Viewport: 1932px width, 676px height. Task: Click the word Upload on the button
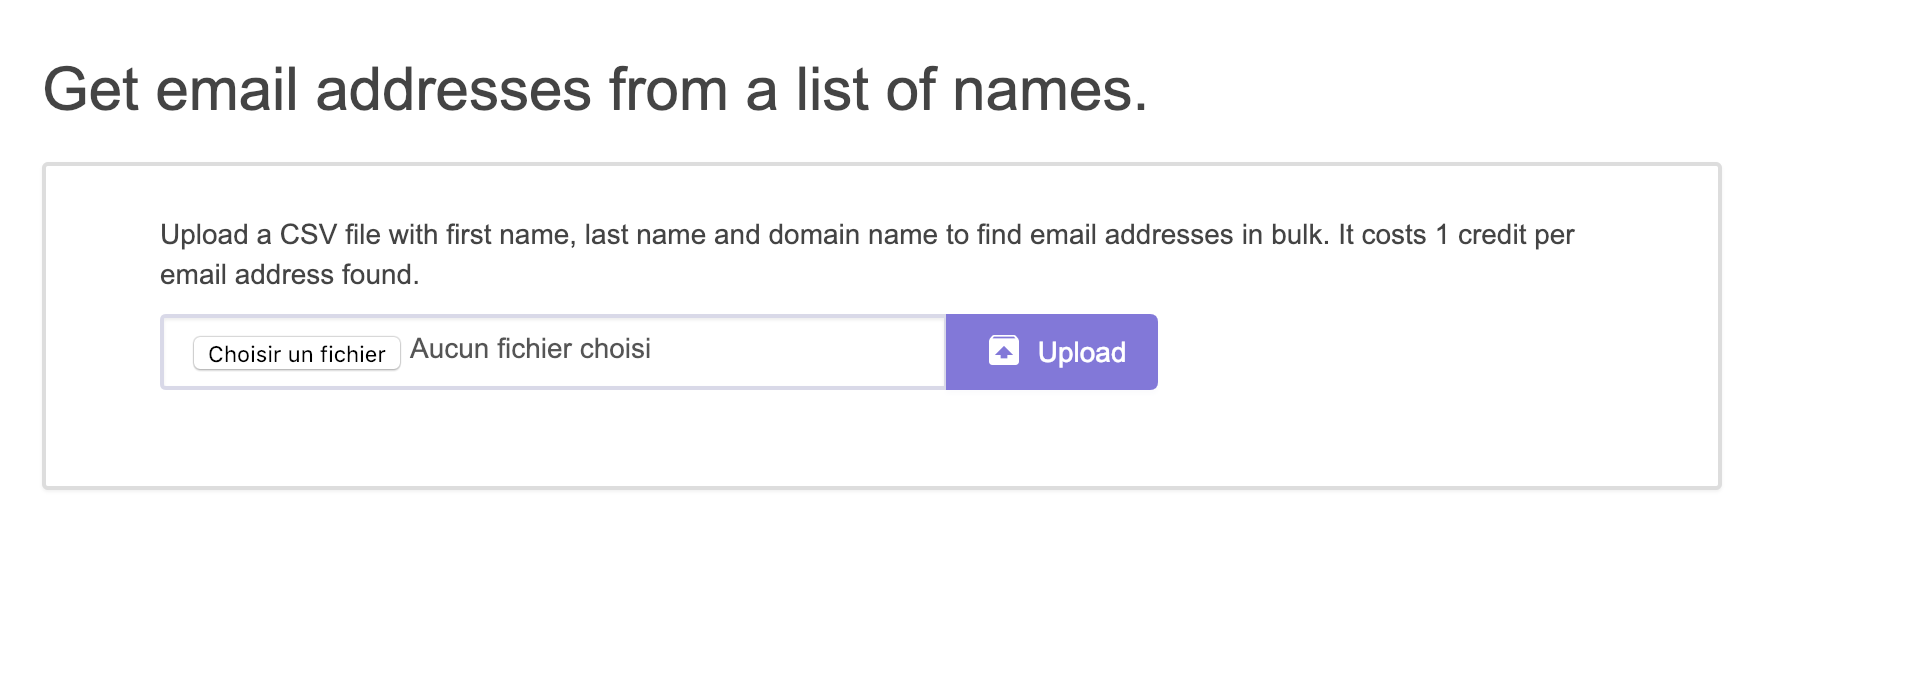(x=1081, y=352)
